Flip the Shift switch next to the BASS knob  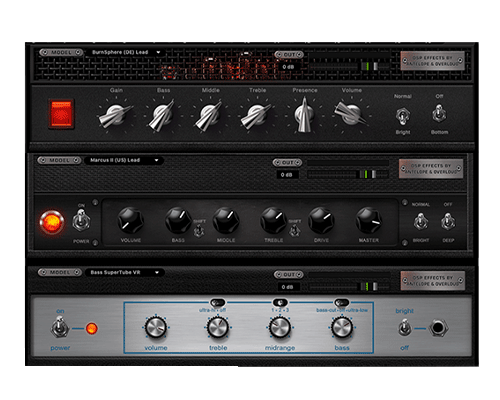199,231
